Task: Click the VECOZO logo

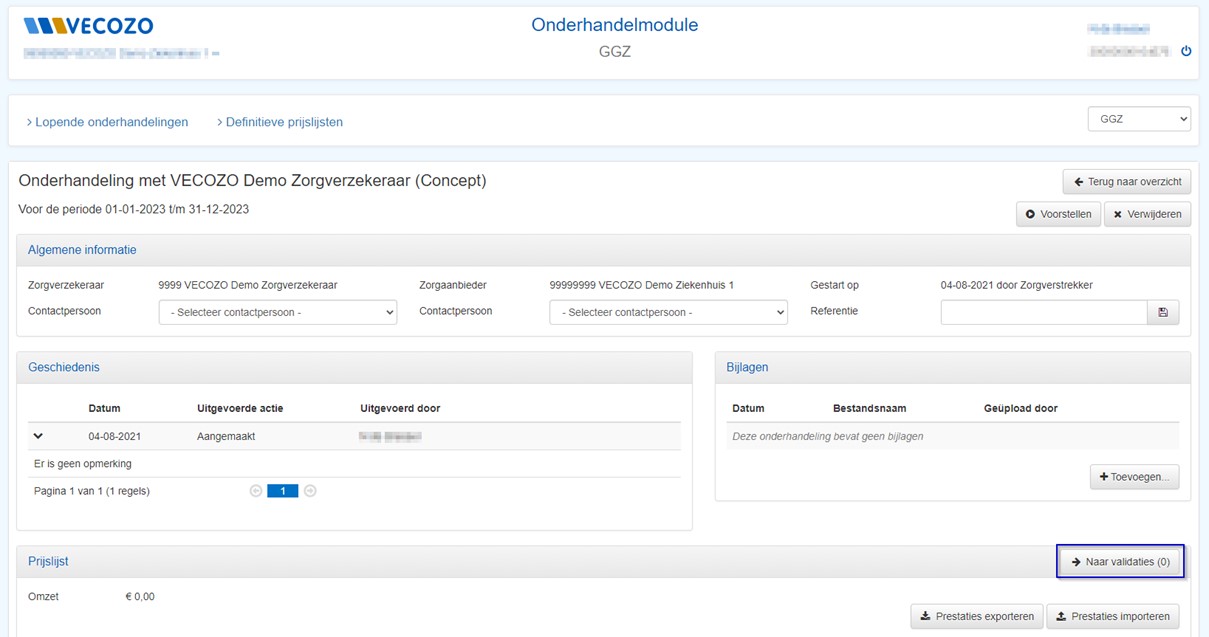Action: [88, 26]
